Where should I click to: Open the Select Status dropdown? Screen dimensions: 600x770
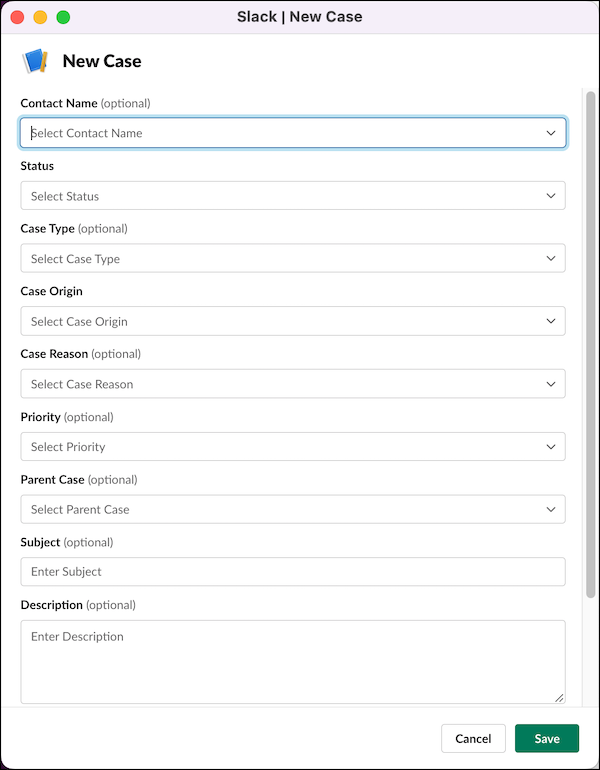click(293, 195)
